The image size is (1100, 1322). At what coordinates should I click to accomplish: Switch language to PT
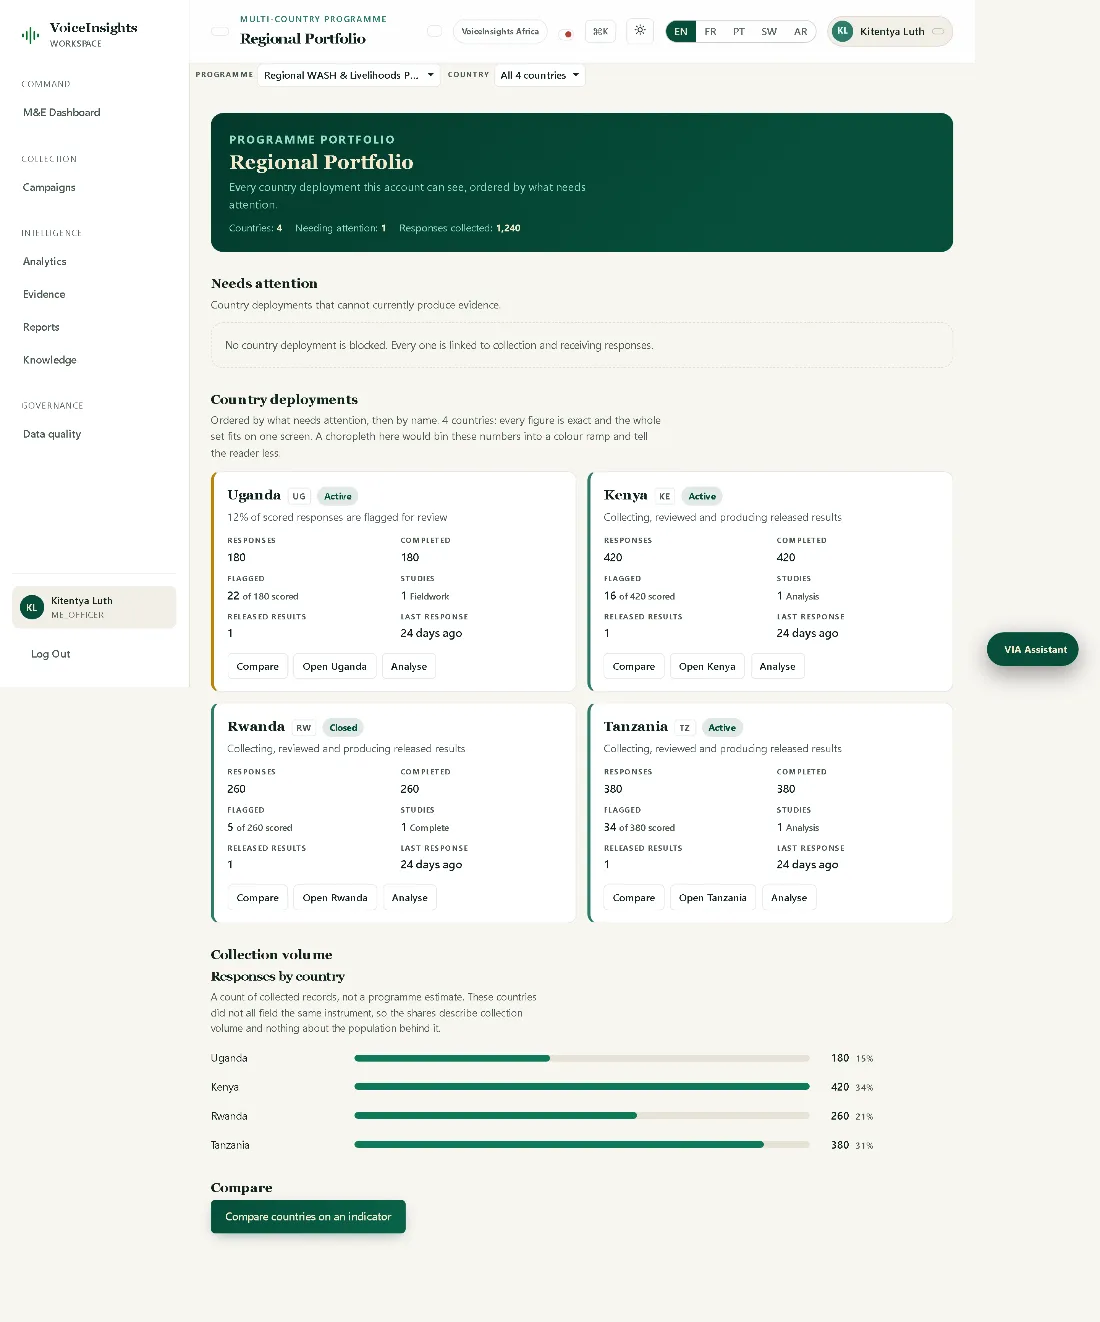pyautogui.click(x=739, y=32)
